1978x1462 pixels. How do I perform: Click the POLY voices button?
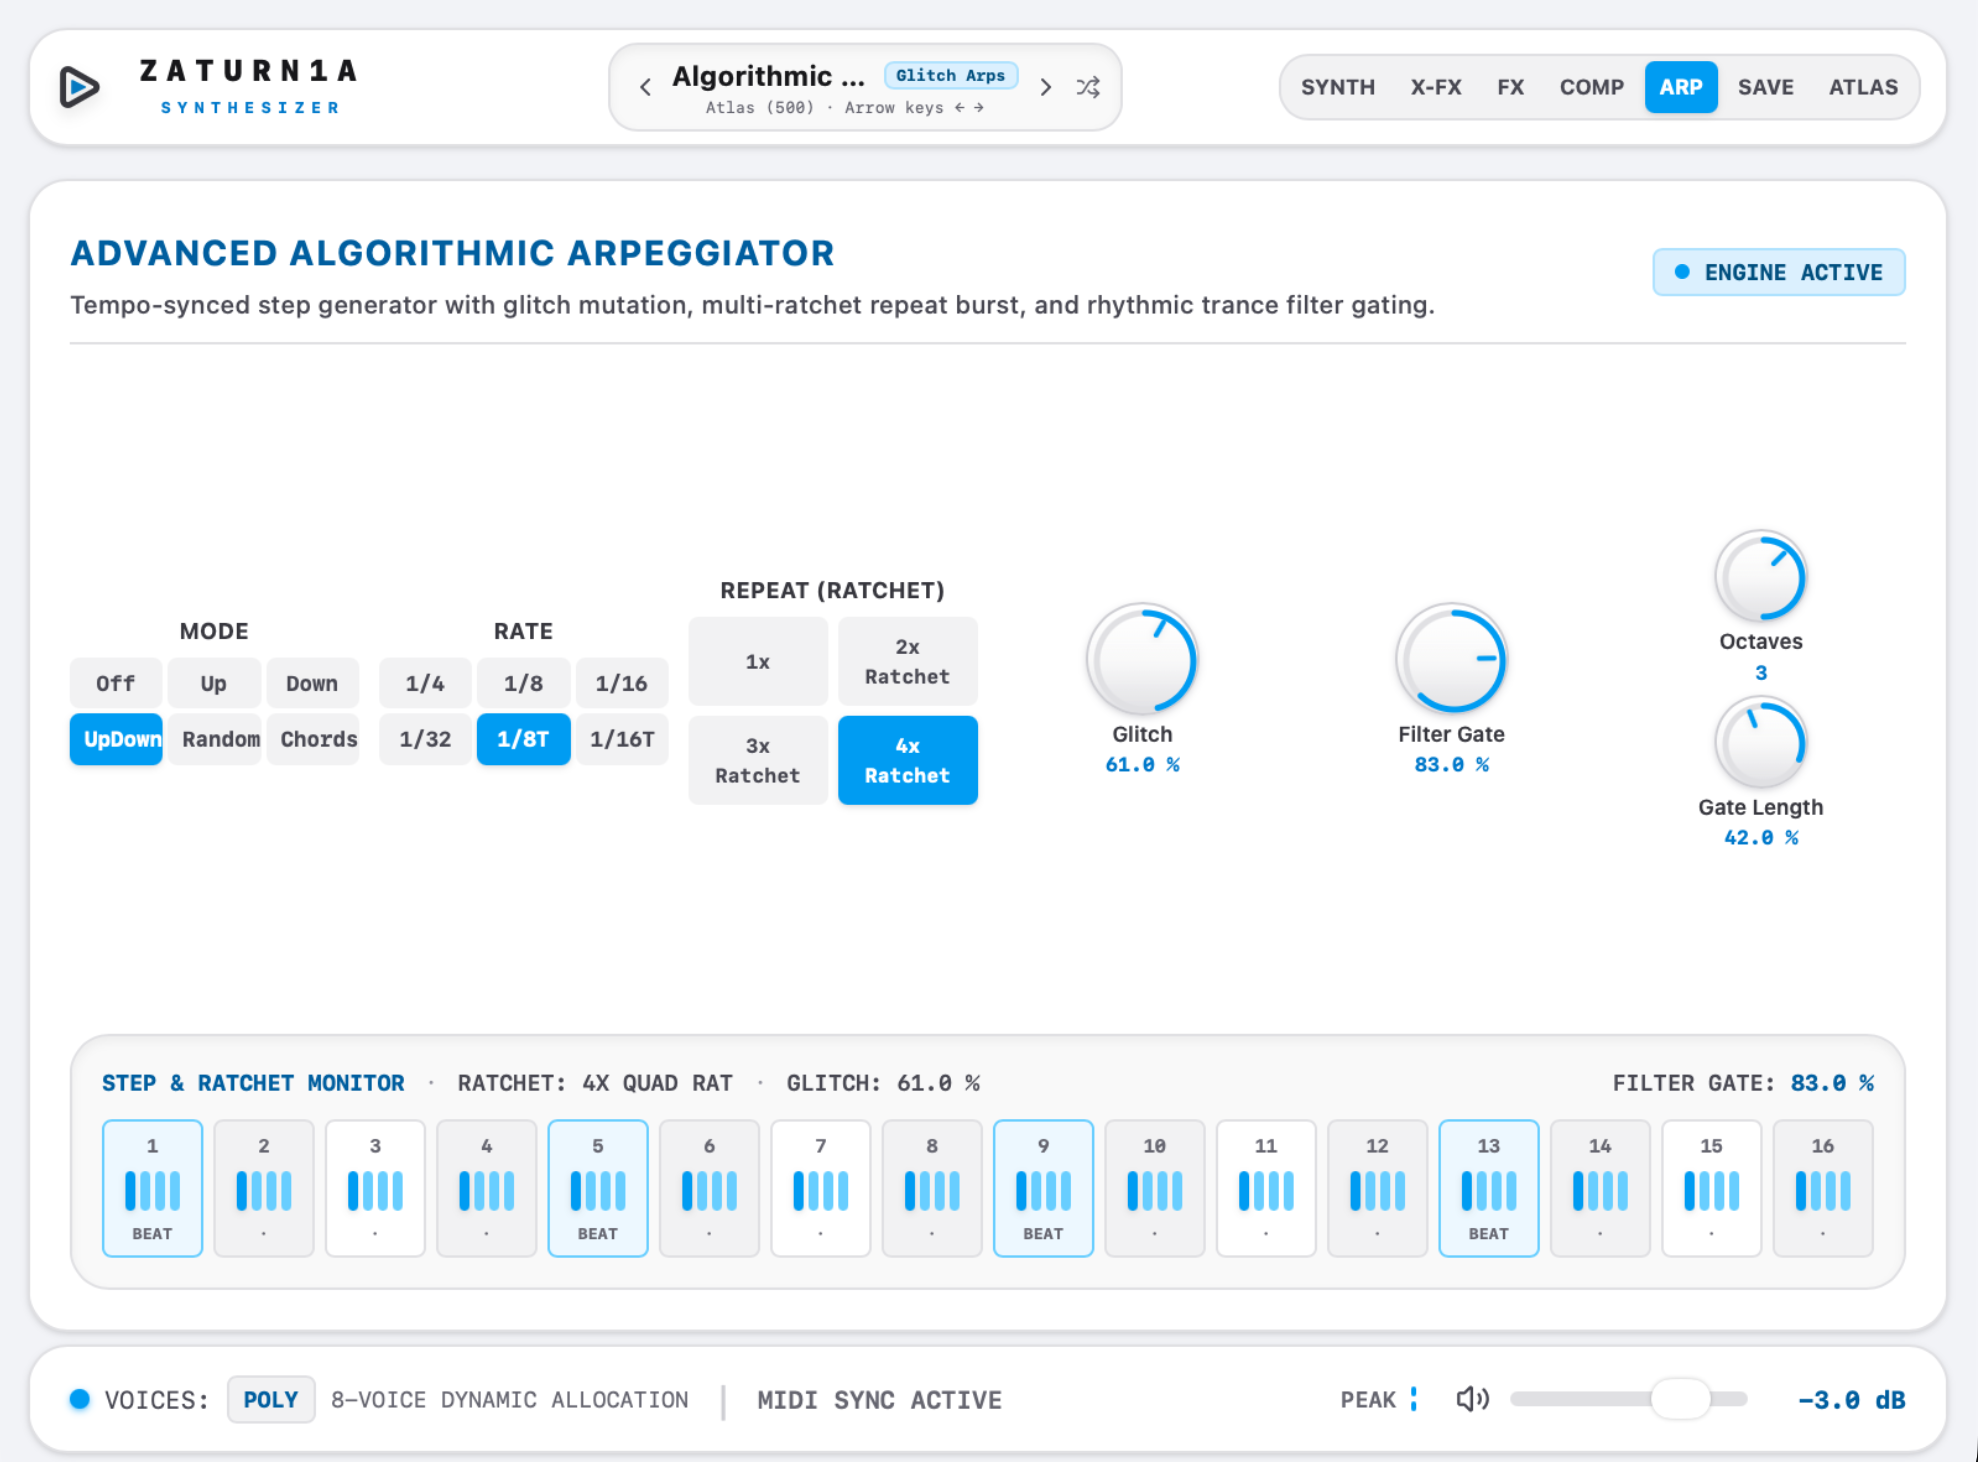(x=271, y=1399)
